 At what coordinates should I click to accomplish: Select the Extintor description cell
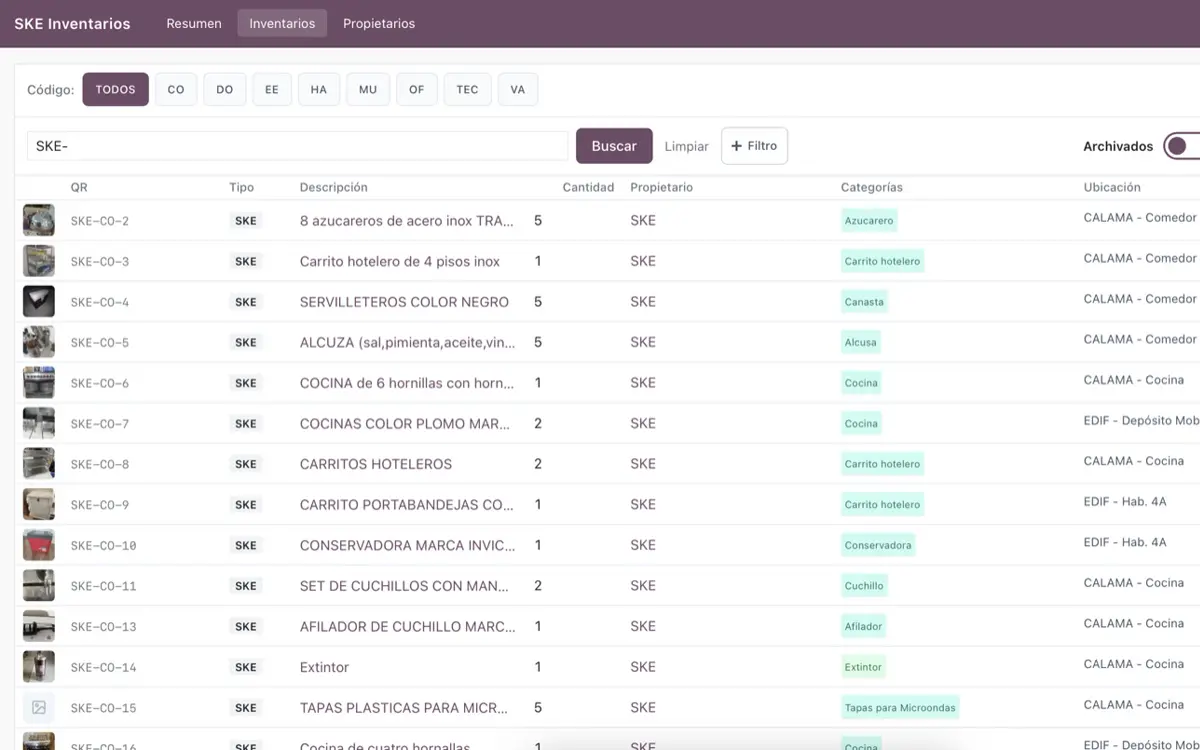[x=324, y=667]
